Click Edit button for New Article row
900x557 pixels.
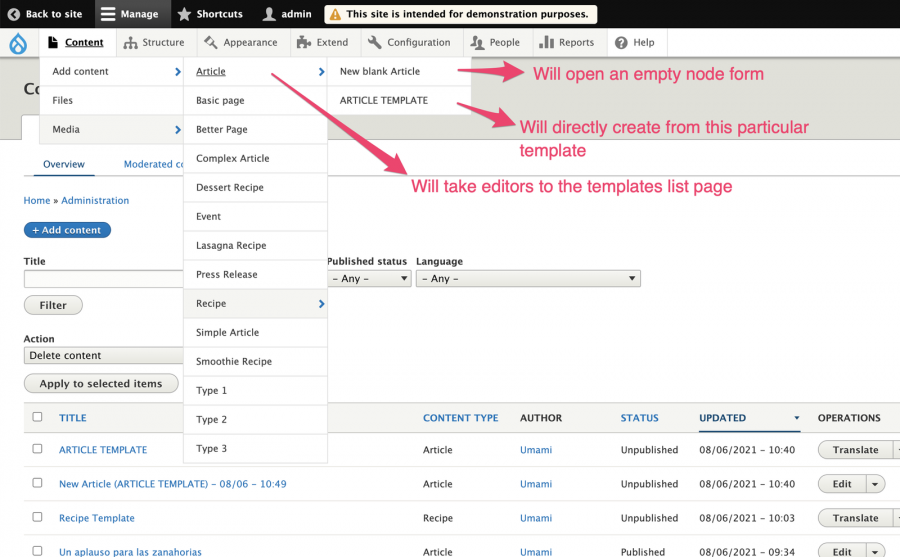coord(842,484)
